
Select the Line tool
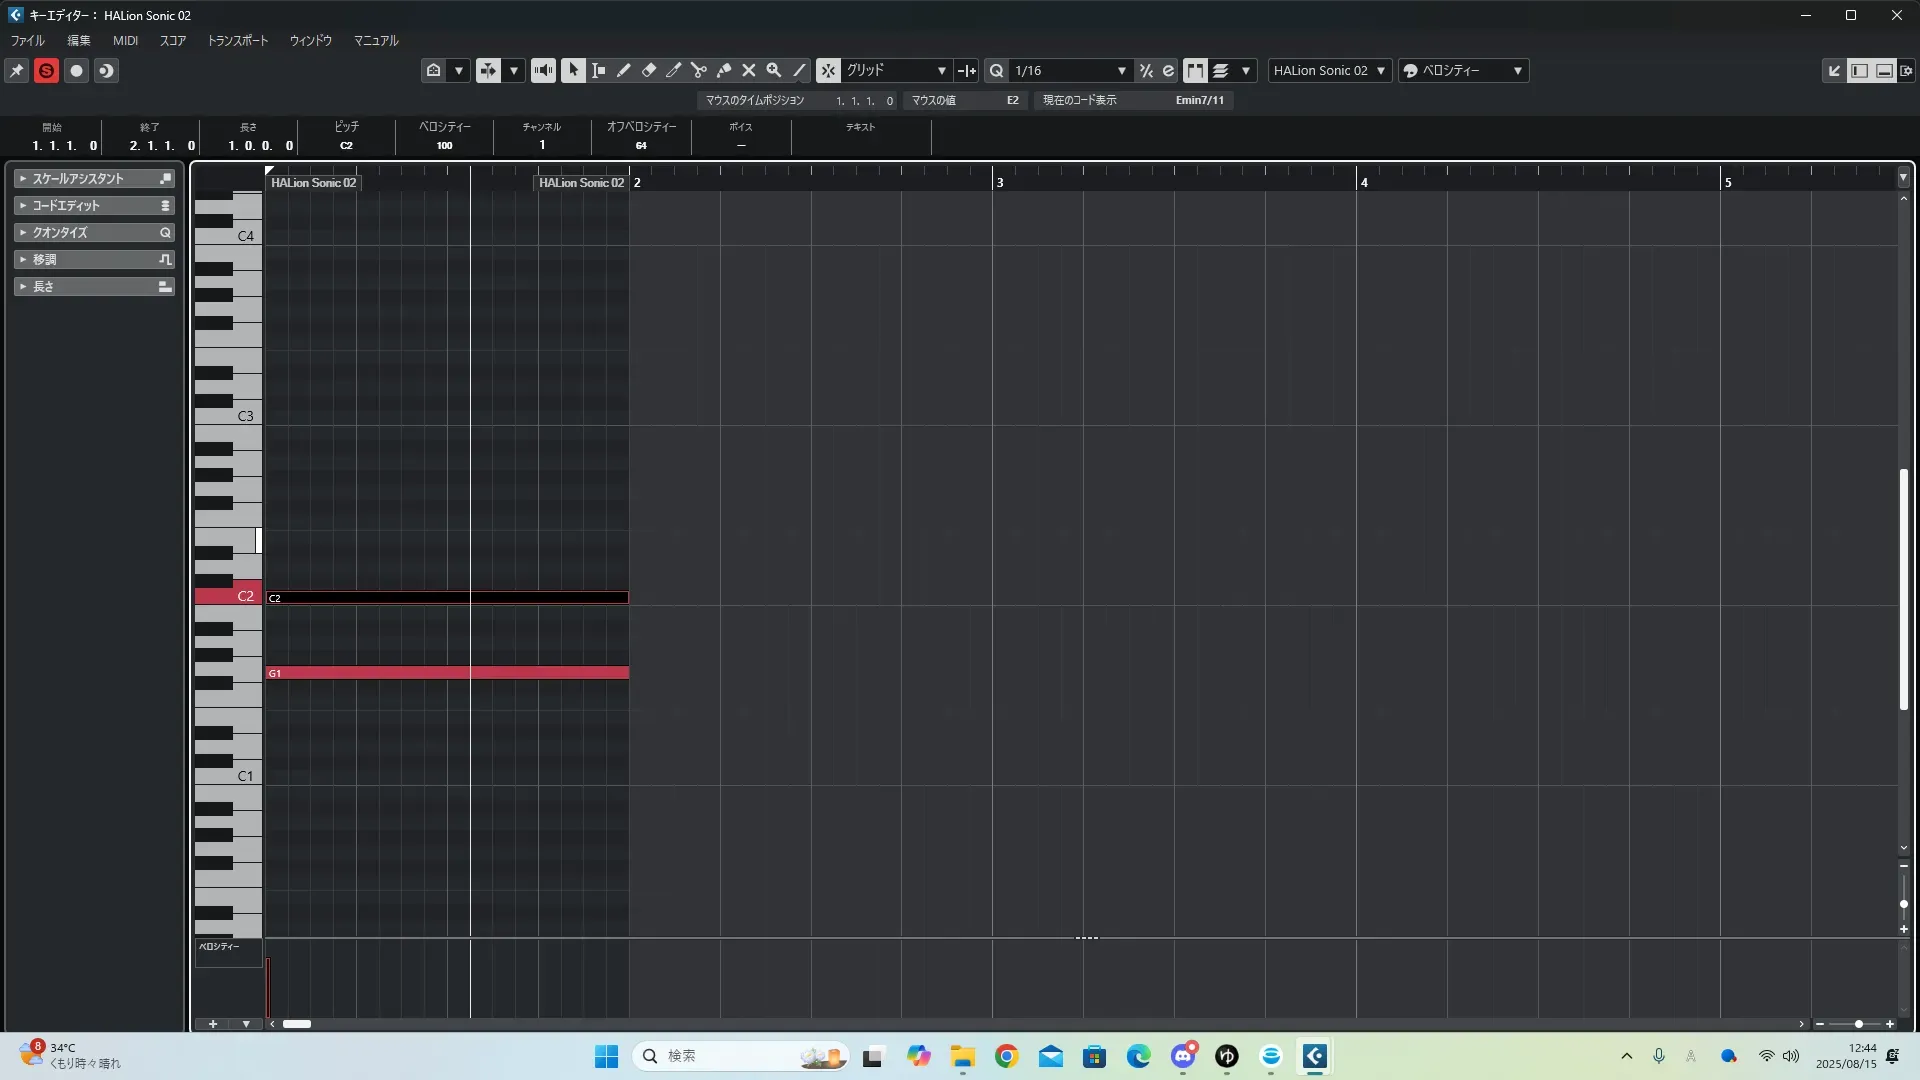799,70
